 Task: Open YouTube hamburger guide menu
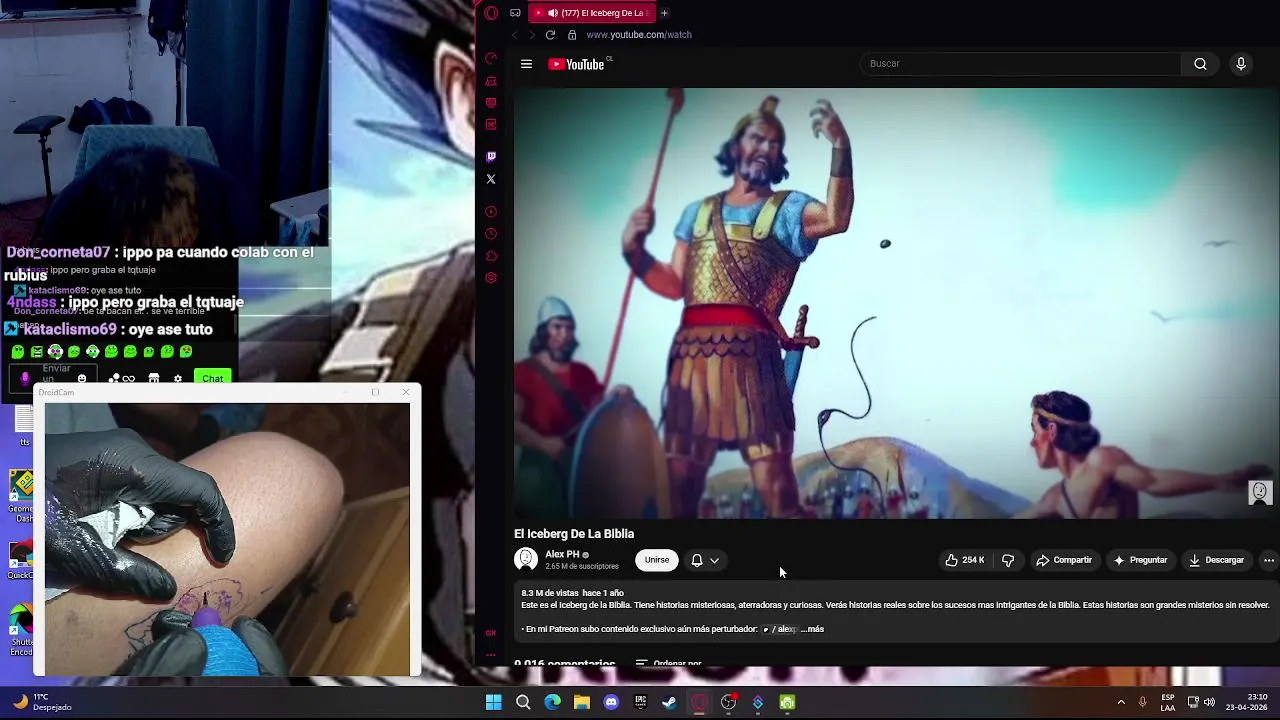pyautogui.click(x=526, y=64)
